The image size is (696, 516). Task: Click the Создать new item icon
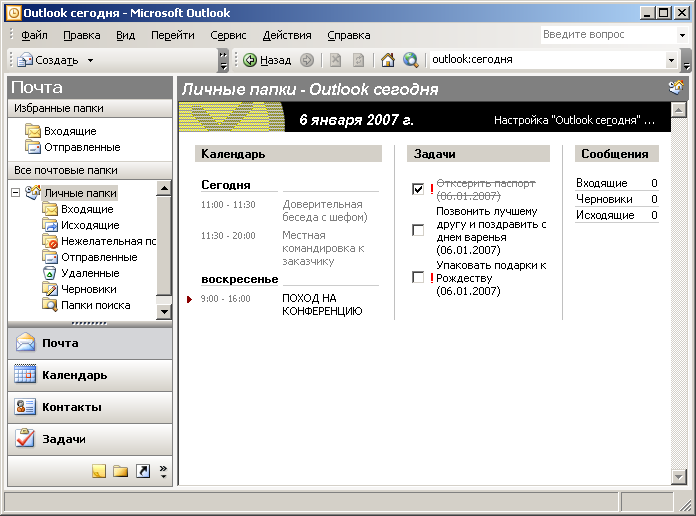tap(25, 60)
